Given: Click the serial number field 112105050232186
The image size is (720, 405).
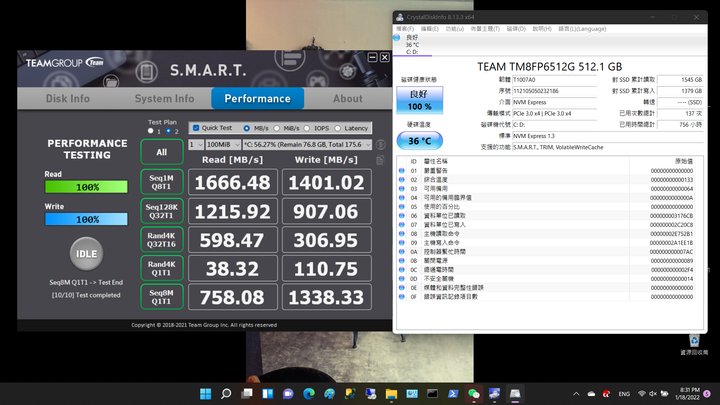Looking at the screenshot, I should [554, 91].
